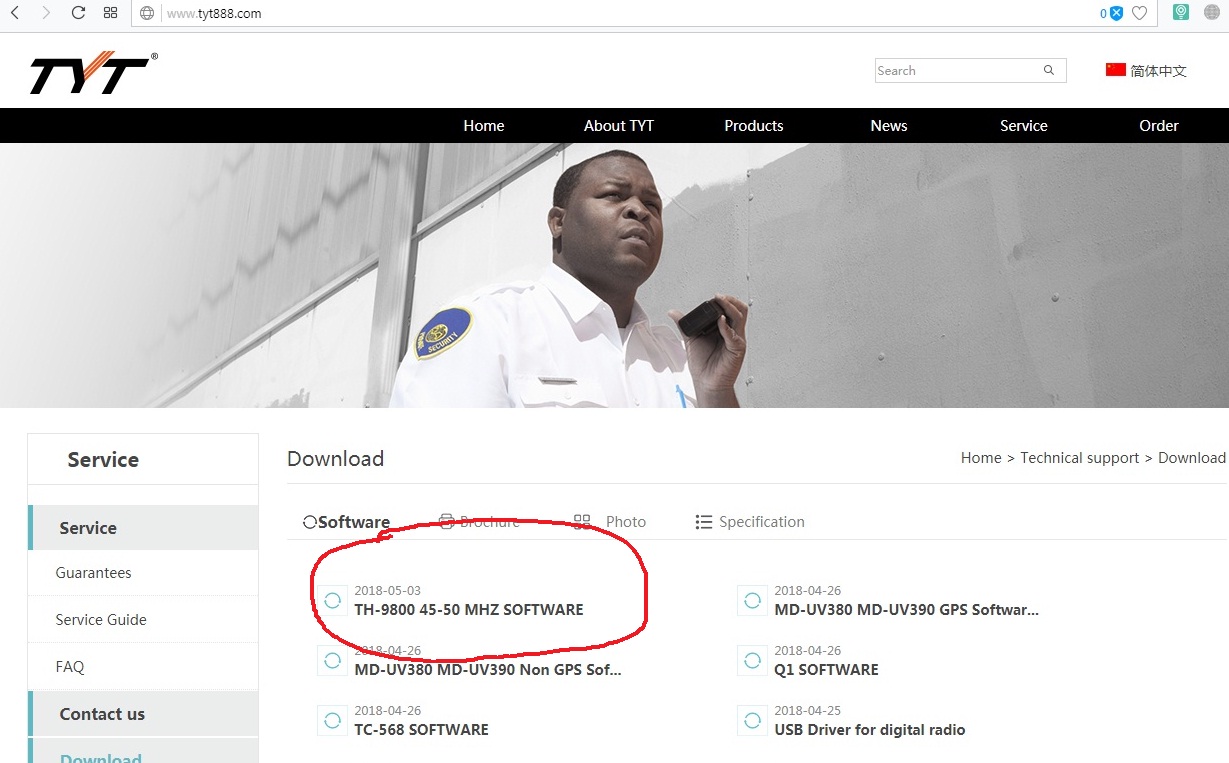Image resolution: width=1229 pixels, height=763 pixels.
Task: Click the Specification list icon
Action: click(x=704, y=522)
